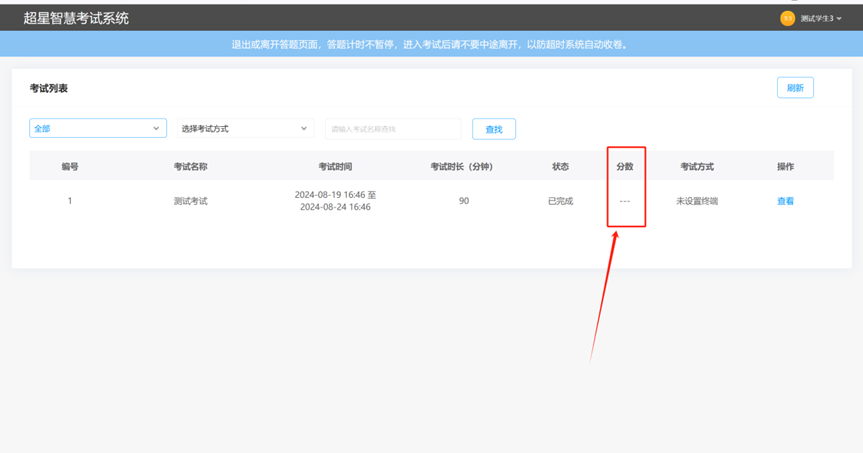
Task: Open the 选择考试方式 dropdown
Action: 245,128
